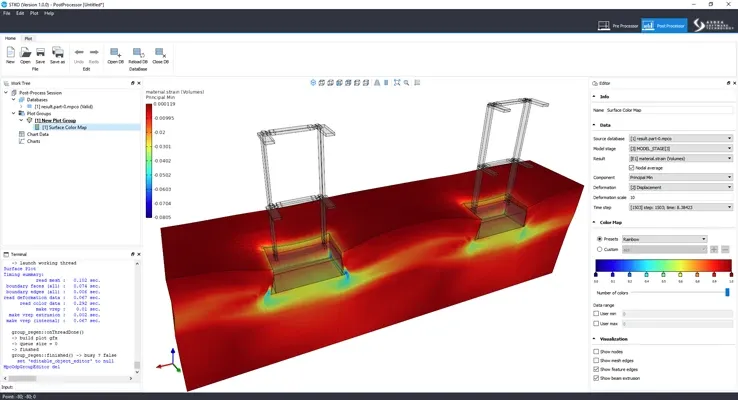Click the add custom color map plus button
This screenshot has height=400, width=738.
(714, 249)
